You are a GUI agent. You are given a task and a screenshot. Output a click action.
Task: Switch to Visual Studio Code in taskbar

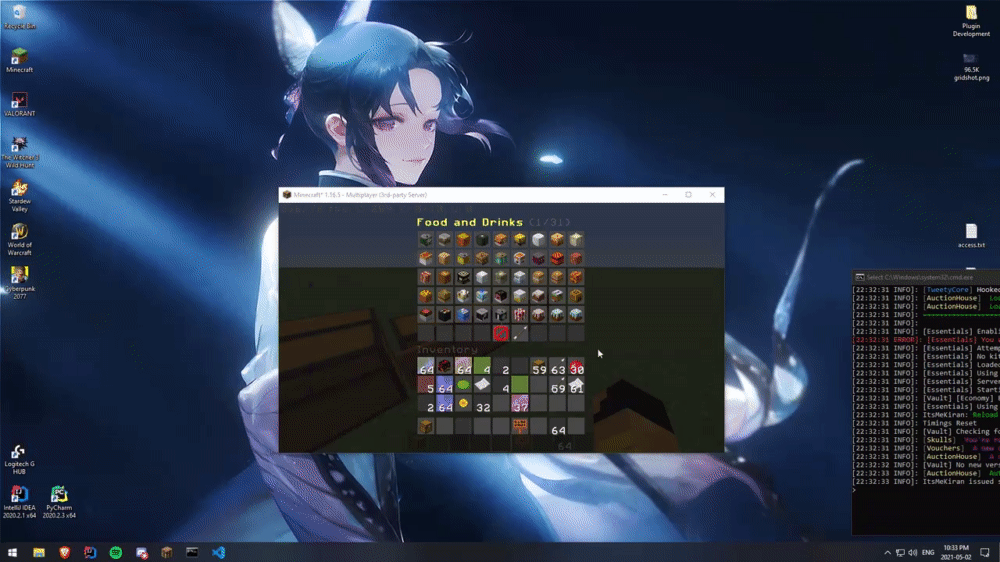218,552
